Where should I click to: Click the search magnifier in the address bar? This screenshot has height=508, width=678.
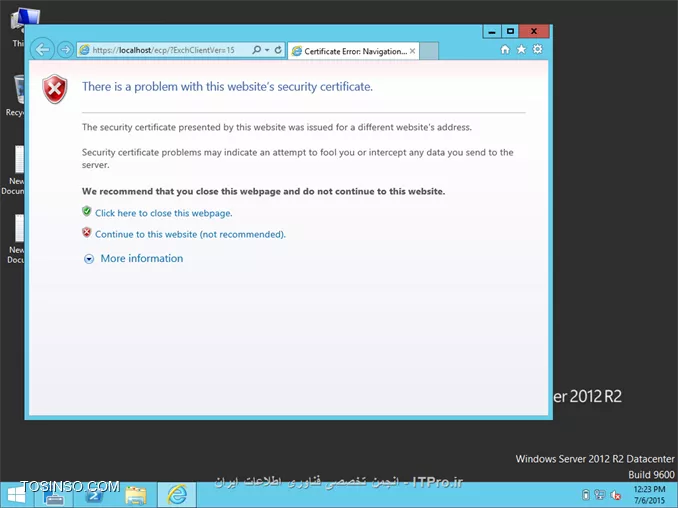click(x=256, y=50)
